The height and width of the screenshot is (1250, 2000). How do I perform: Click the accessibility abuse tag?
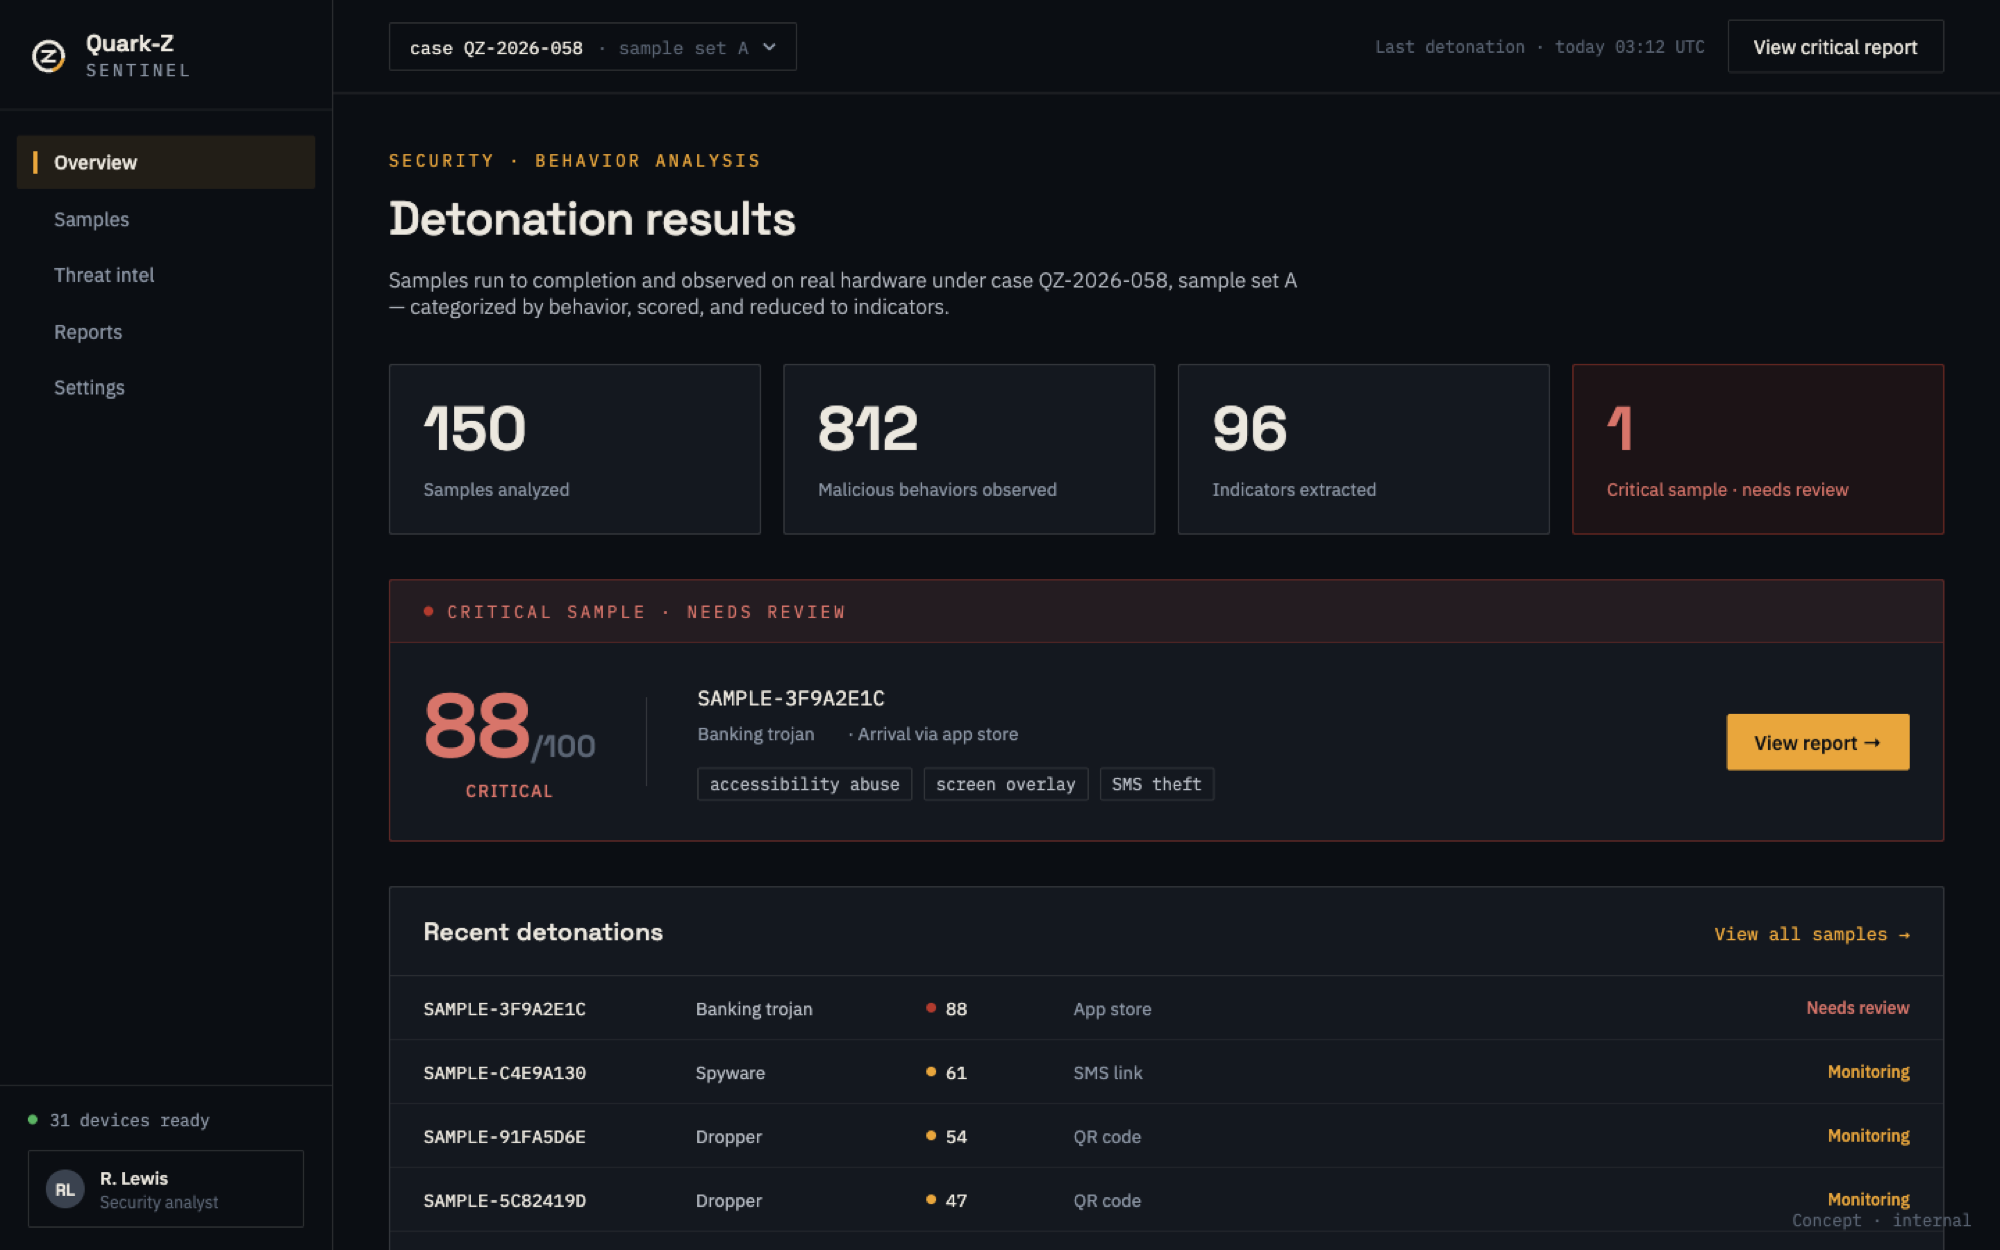(804, 784)
